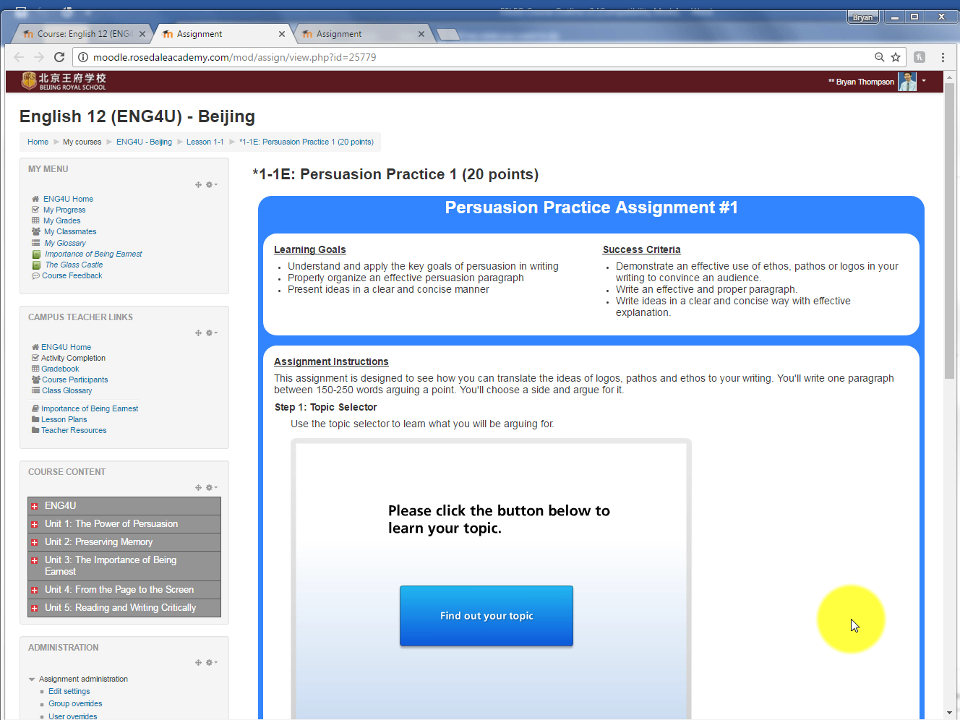
Task: Open Course Participants link
Action: [x=75, y=380]
